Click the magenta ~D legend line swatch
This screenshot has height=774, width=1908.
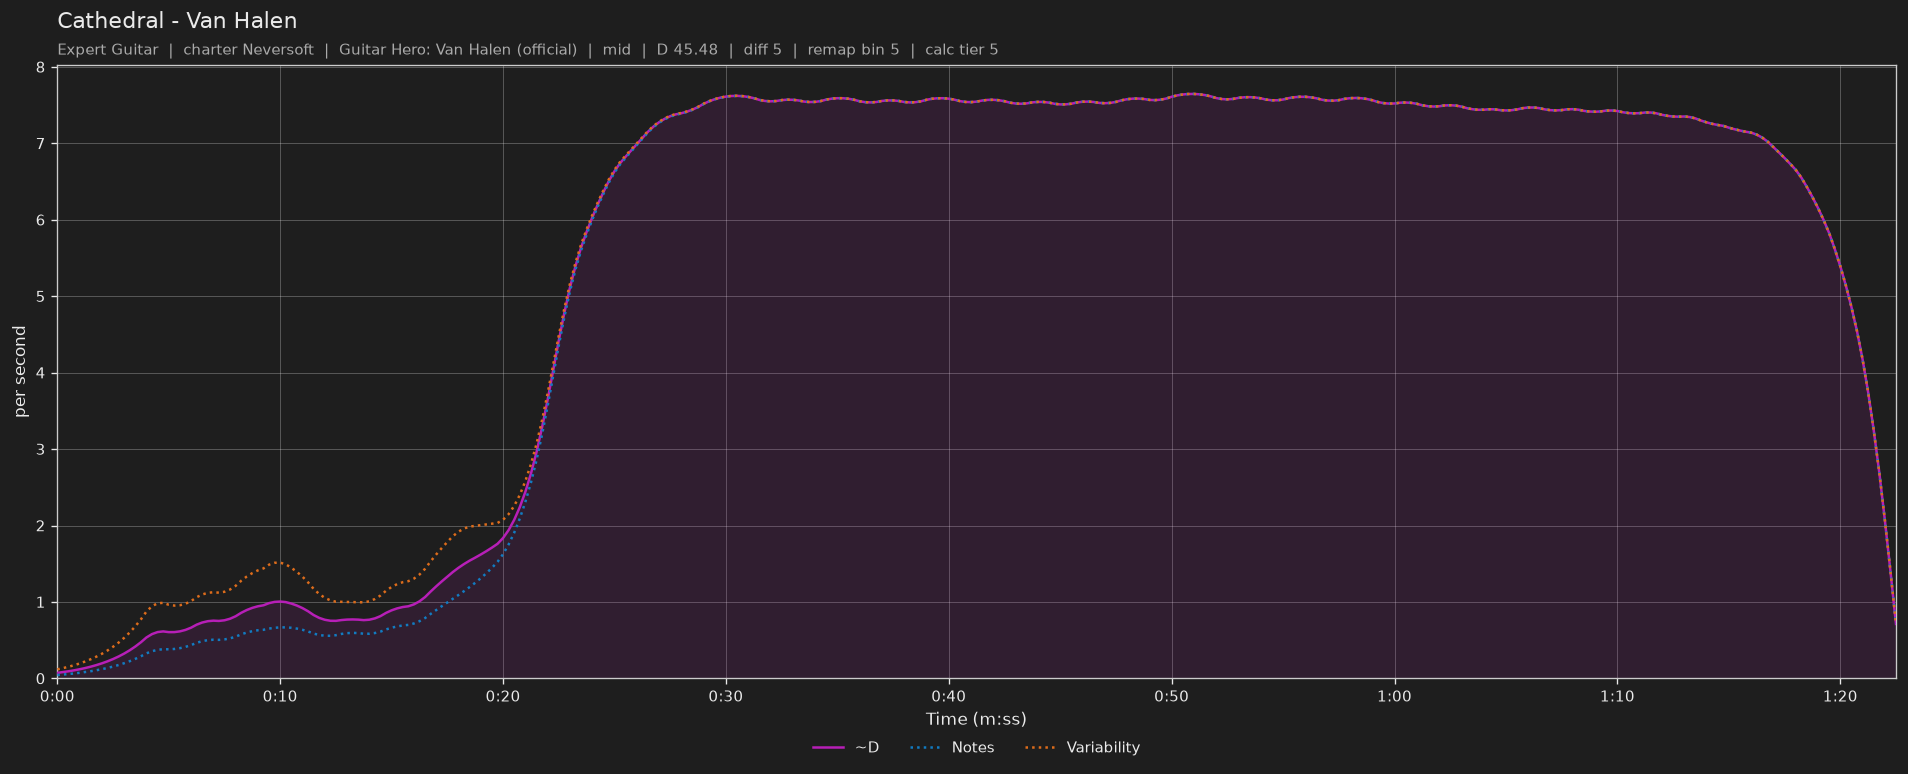[x=829, y=748]
